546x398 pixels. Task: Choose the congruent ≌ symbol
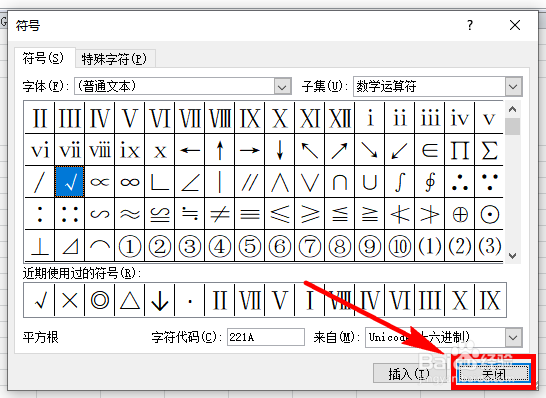tap(159, 214)
